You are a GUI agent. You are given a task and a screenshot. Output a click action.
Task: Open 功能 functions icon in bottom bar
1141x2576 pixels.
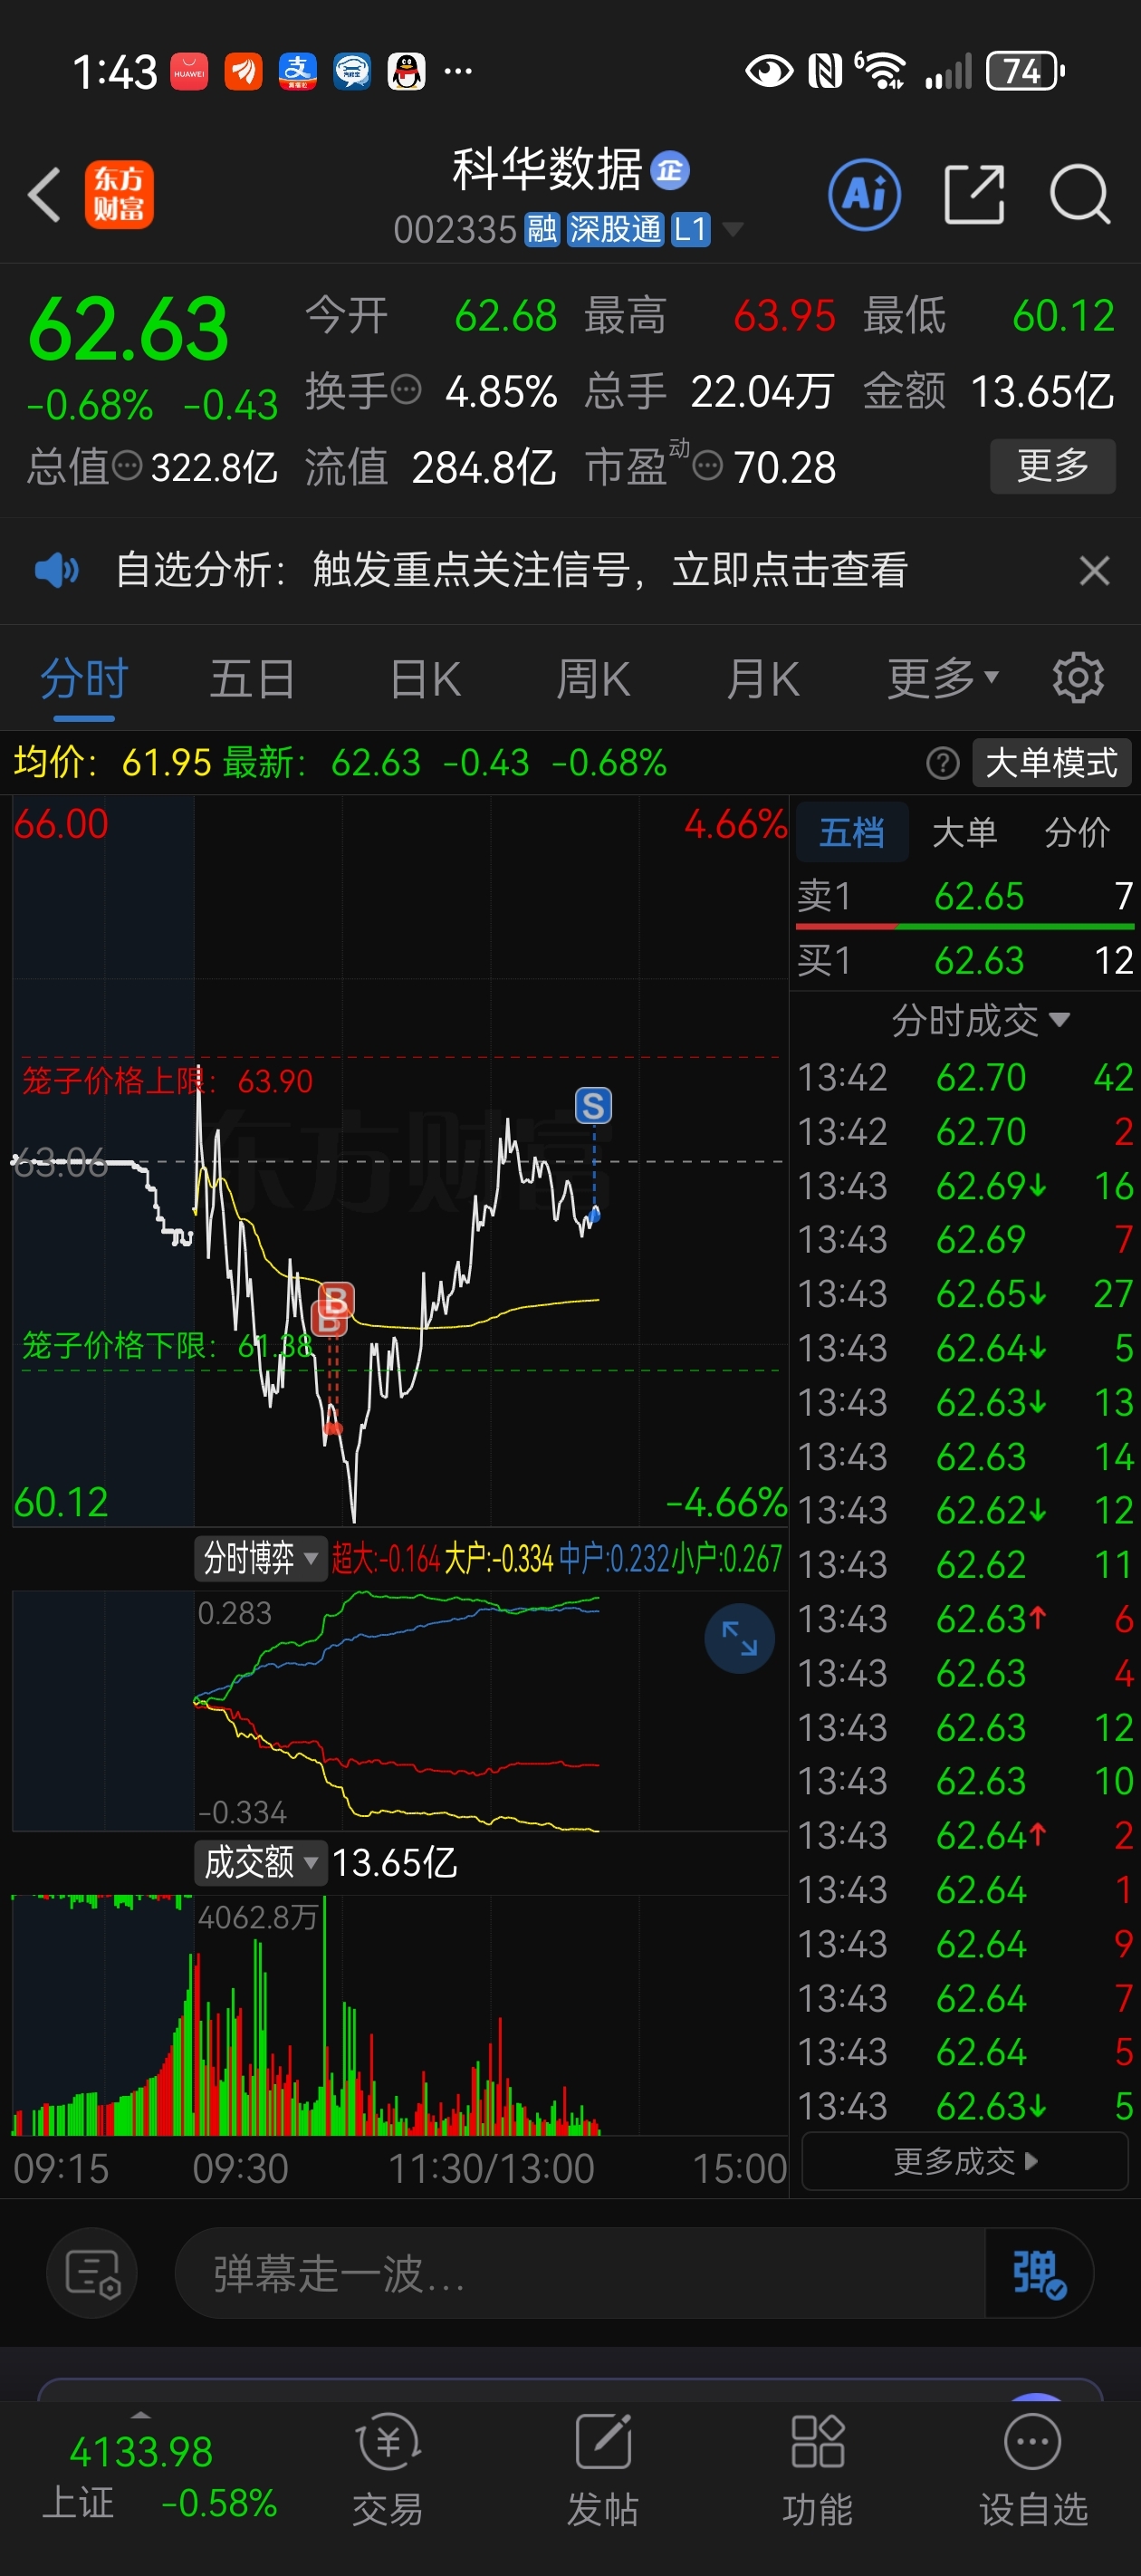point(817,2468)
